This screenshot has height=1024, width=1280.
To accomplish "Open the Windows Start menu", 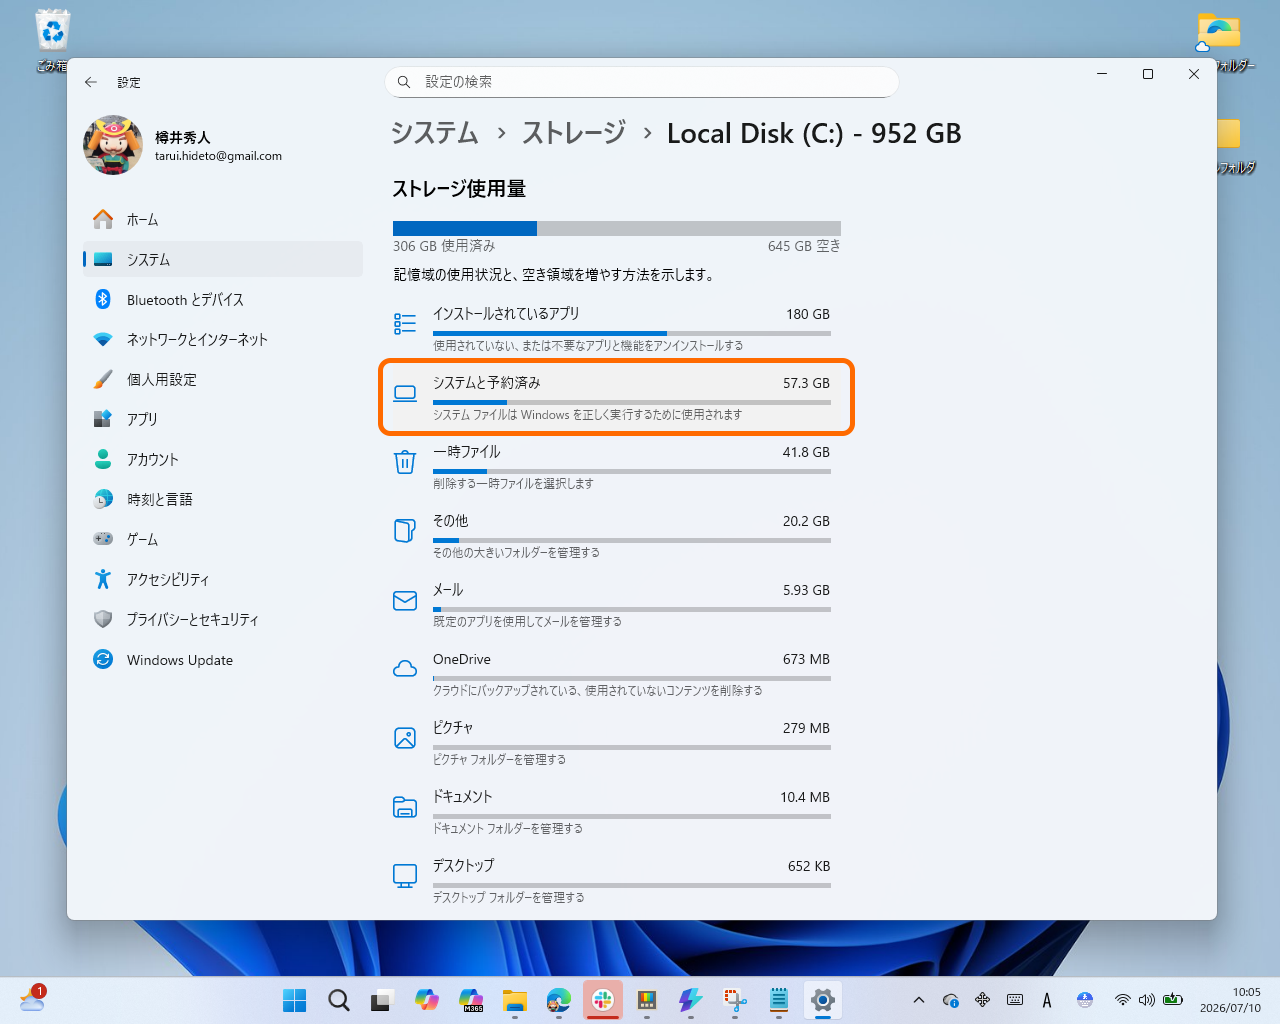I will click(x=295, y=1000).
